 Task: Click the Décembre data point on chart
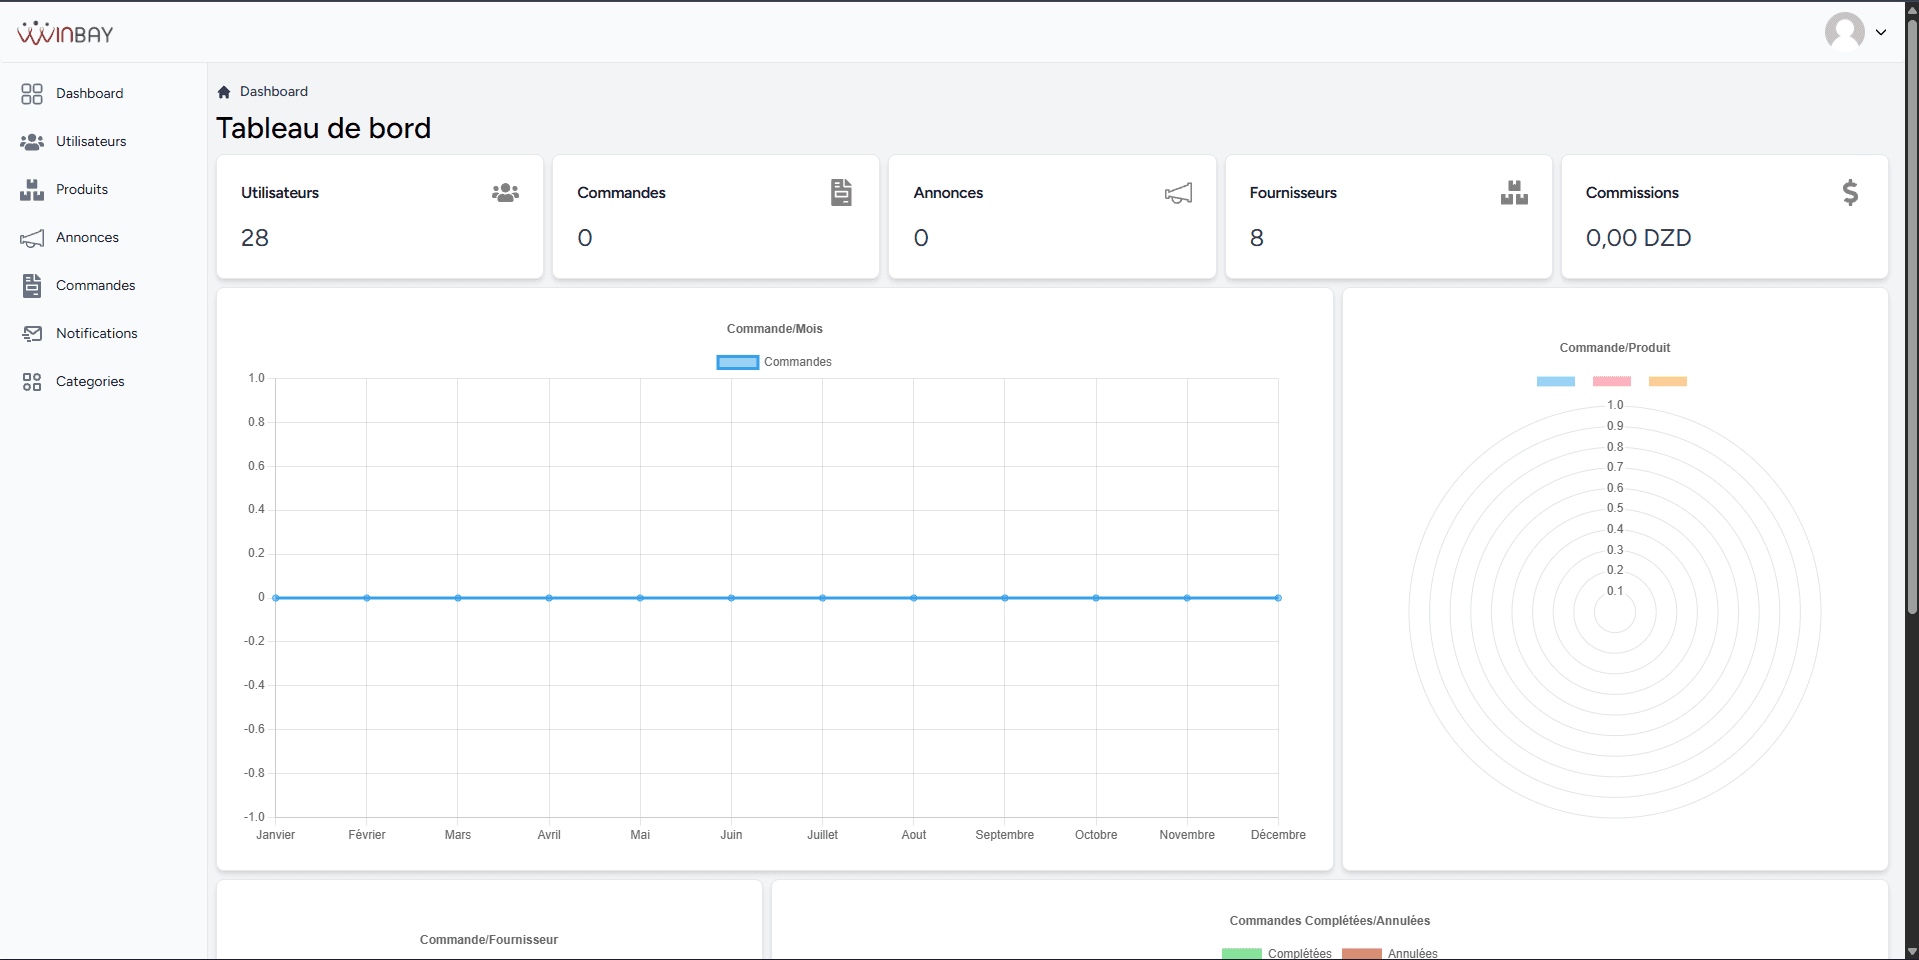[1278, 598]
